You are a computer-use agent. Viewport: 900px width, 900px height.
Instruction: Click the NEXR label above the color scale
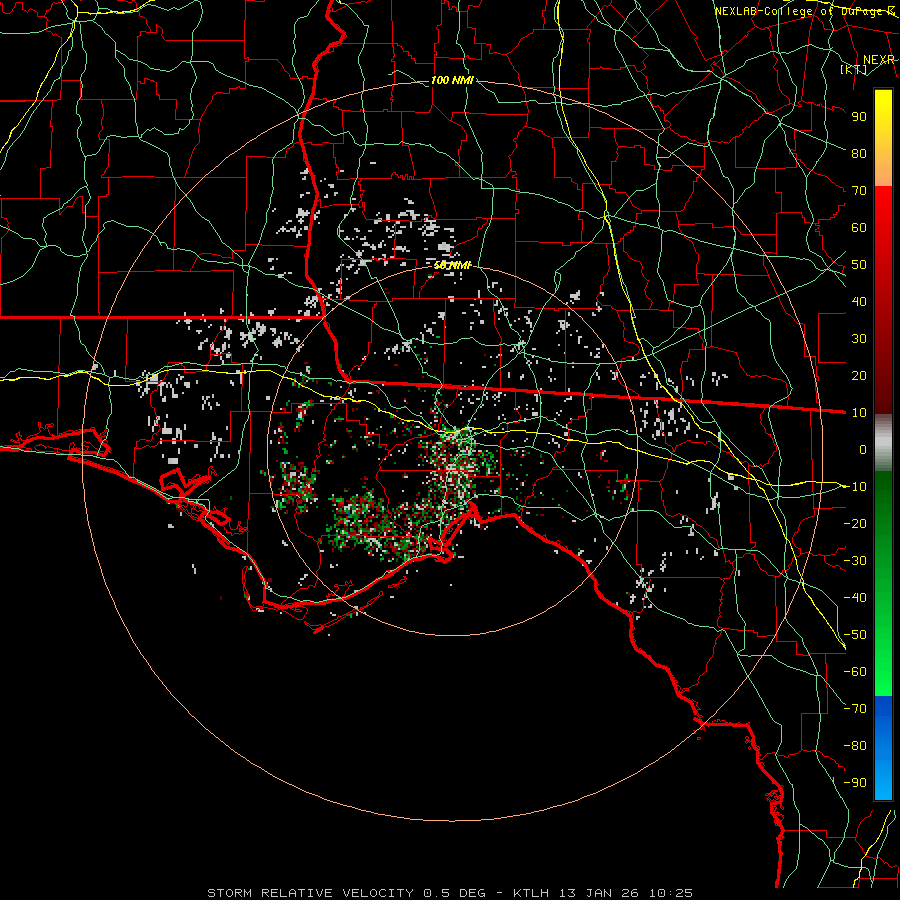(x=878, y=60)
